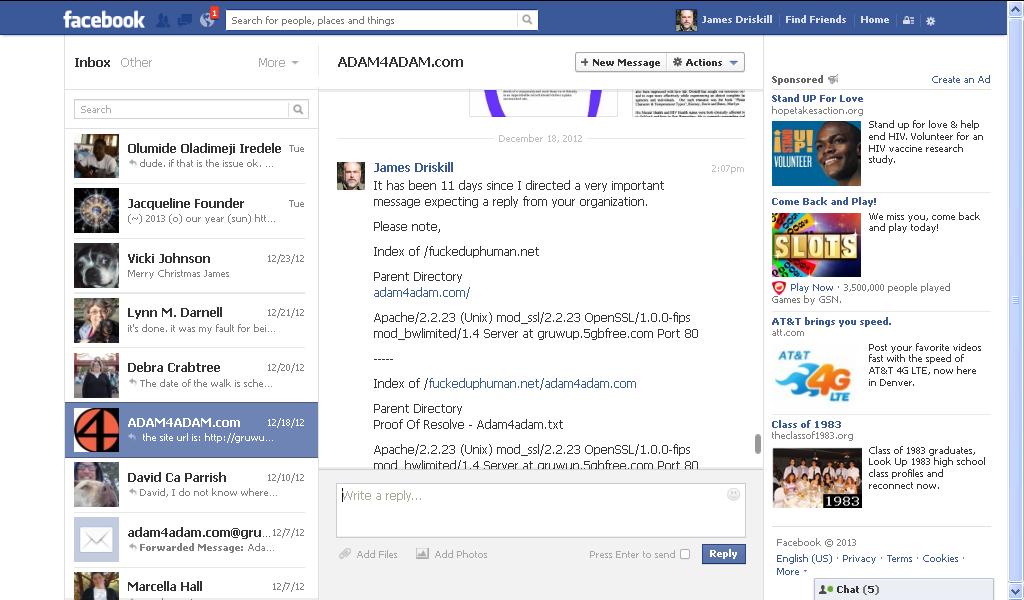Click the browser page scrollbar up arrow

pyautogui.click(x=1016, y=8)
